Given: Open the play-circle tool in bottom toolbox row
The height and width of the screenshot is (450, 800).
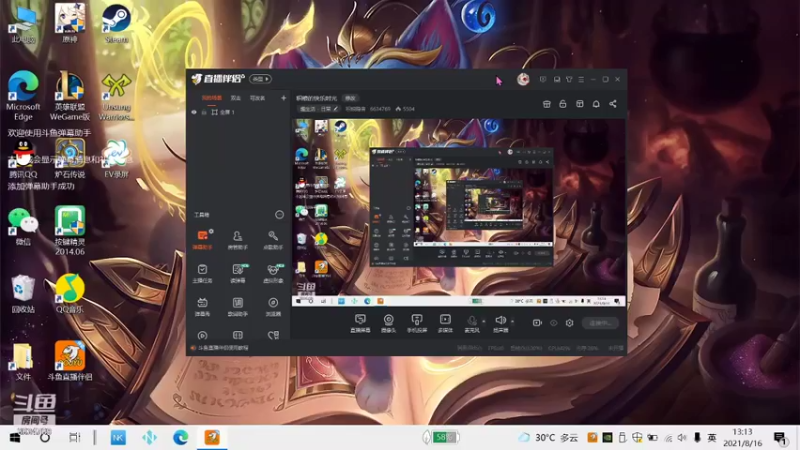Looking at the screenshot, I should coord(203,336).
